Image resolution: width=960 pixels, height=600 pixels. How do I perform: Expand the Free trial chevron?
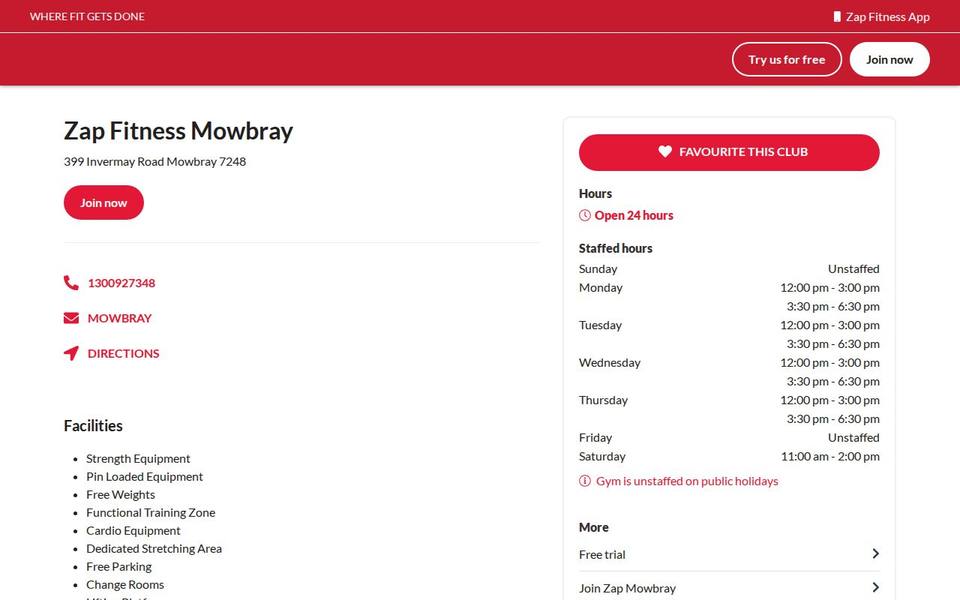pos(876,553)
